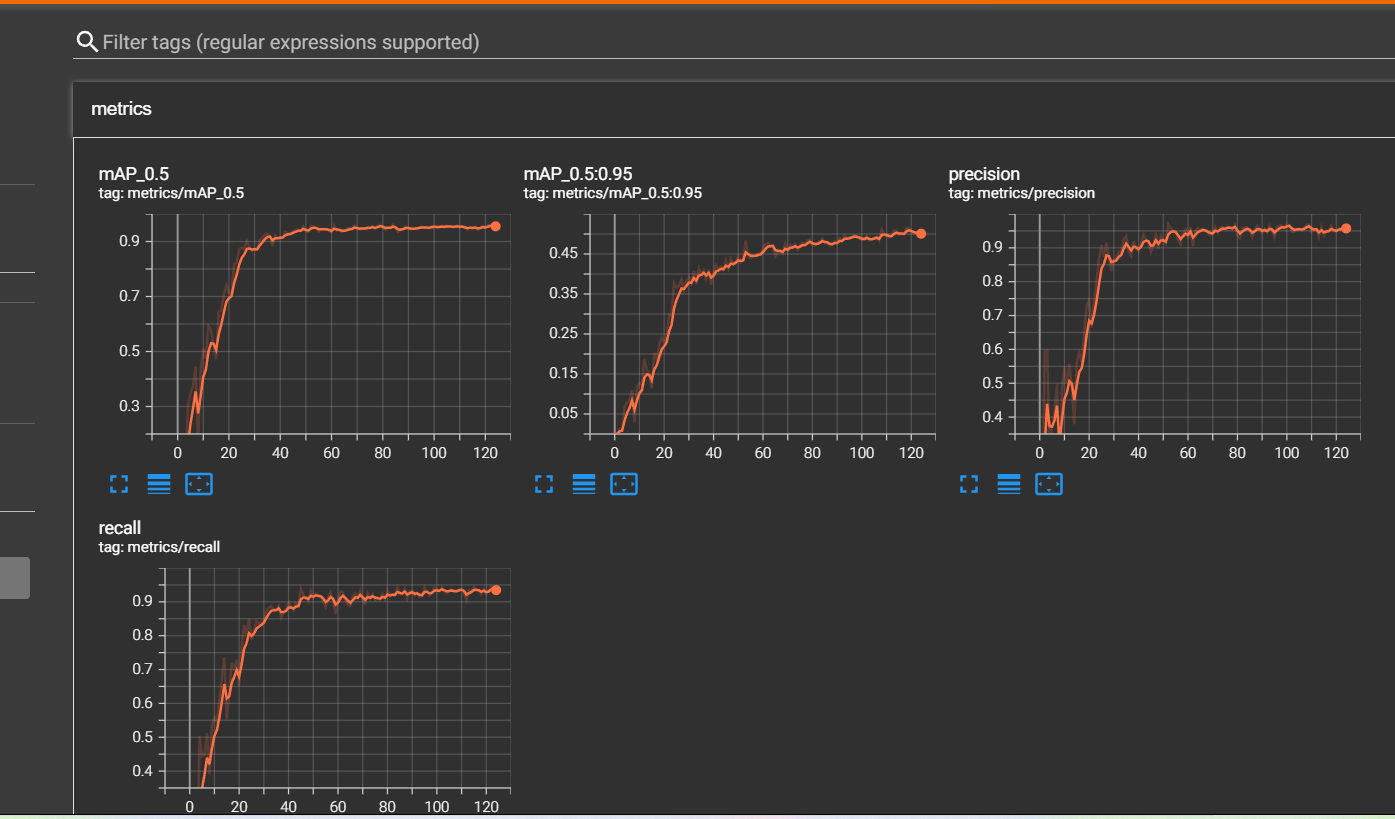Viewport: 1395px width, 819px height.
Task: Click the recall chart title
Action: (x=120, y=527)
